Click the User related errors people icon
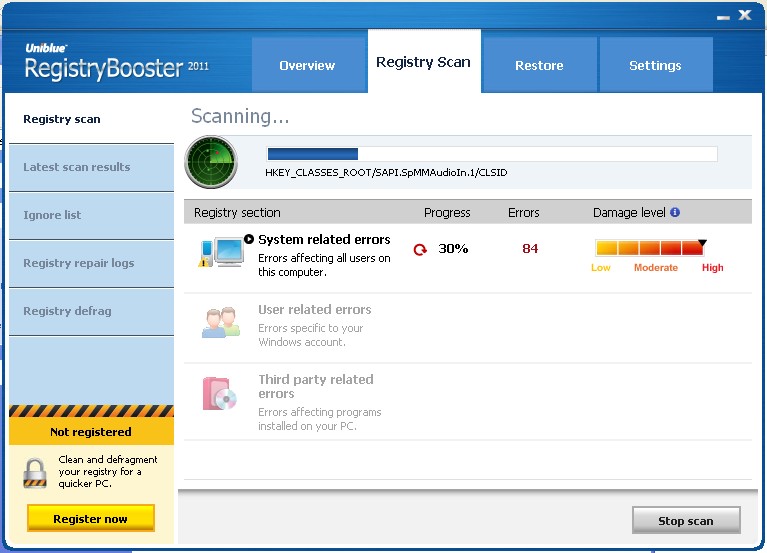Image resolution: width=767 pixels, height=553 pixels. tap(221, 323)
